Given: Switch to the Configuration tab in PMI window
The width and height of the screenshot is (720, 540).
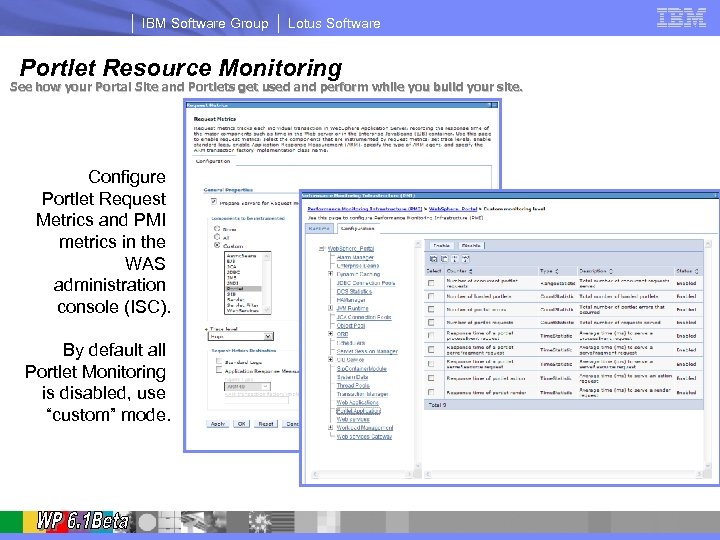Looking at the screenshot, I should (x=356, y=228).
